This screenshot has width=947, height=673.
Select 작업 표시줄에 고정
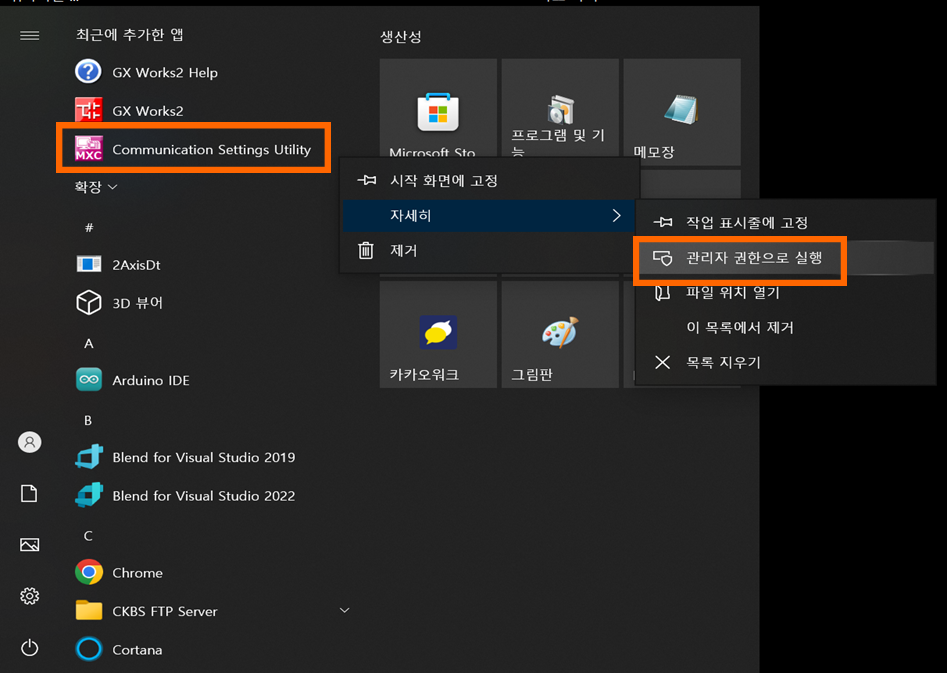click(786, 222)
